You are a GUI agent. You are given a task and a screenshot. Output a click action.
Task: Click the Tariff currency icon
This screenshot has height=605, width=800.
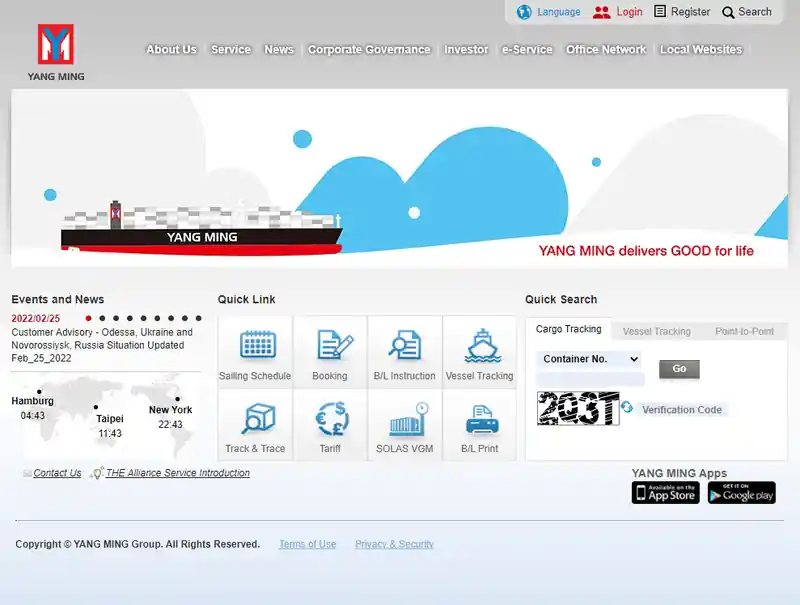(332, 419)
